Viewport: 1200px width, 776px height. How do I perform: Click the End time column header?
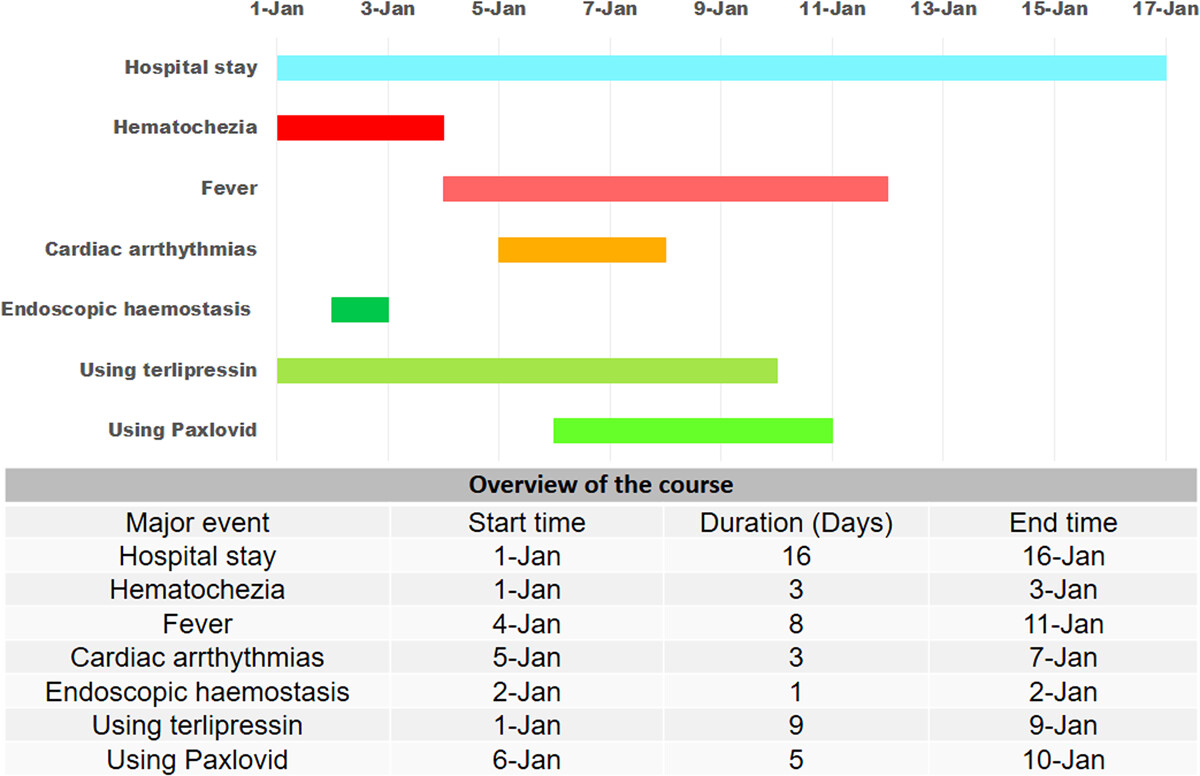click(x=1063, y=523)
